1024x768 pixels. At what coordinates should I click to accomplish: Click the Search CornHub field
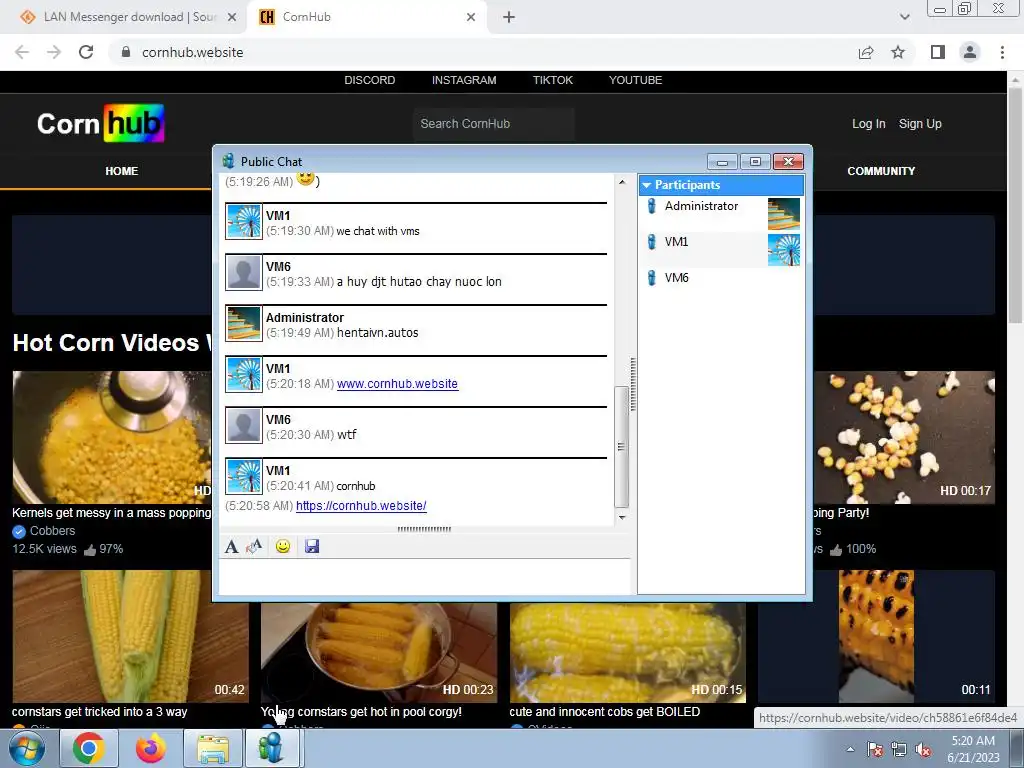tap(493, 124)
